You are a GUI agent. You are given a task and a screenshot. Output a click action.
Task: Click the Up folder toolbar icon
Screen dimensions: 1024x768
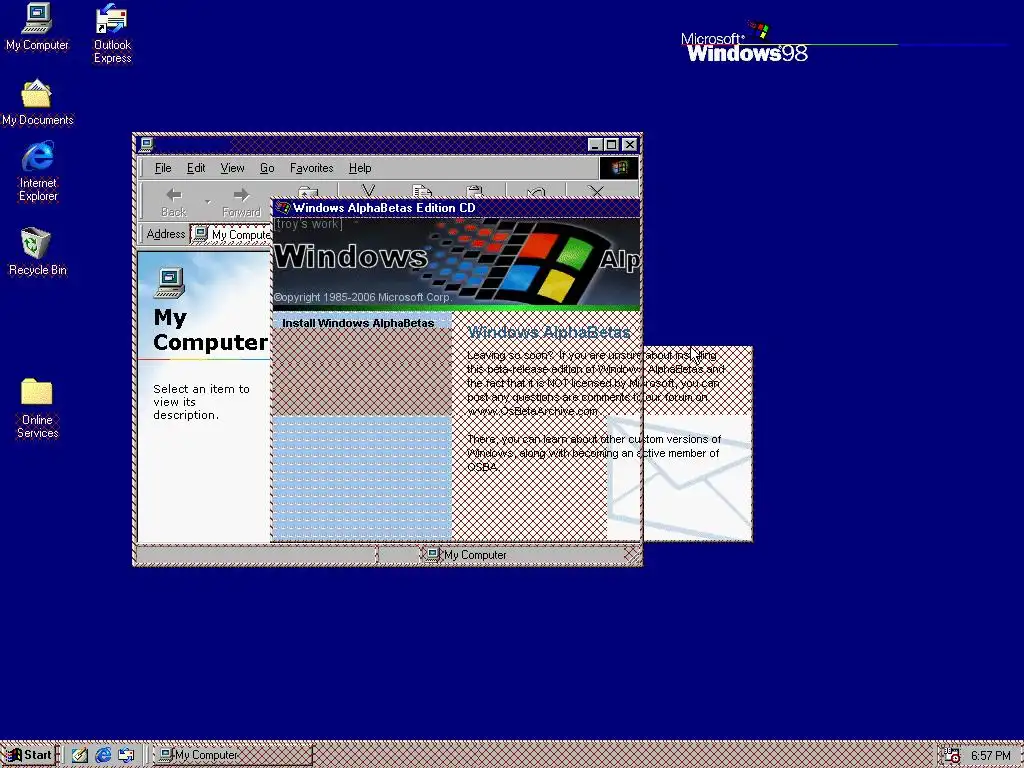tap(308, 192)
